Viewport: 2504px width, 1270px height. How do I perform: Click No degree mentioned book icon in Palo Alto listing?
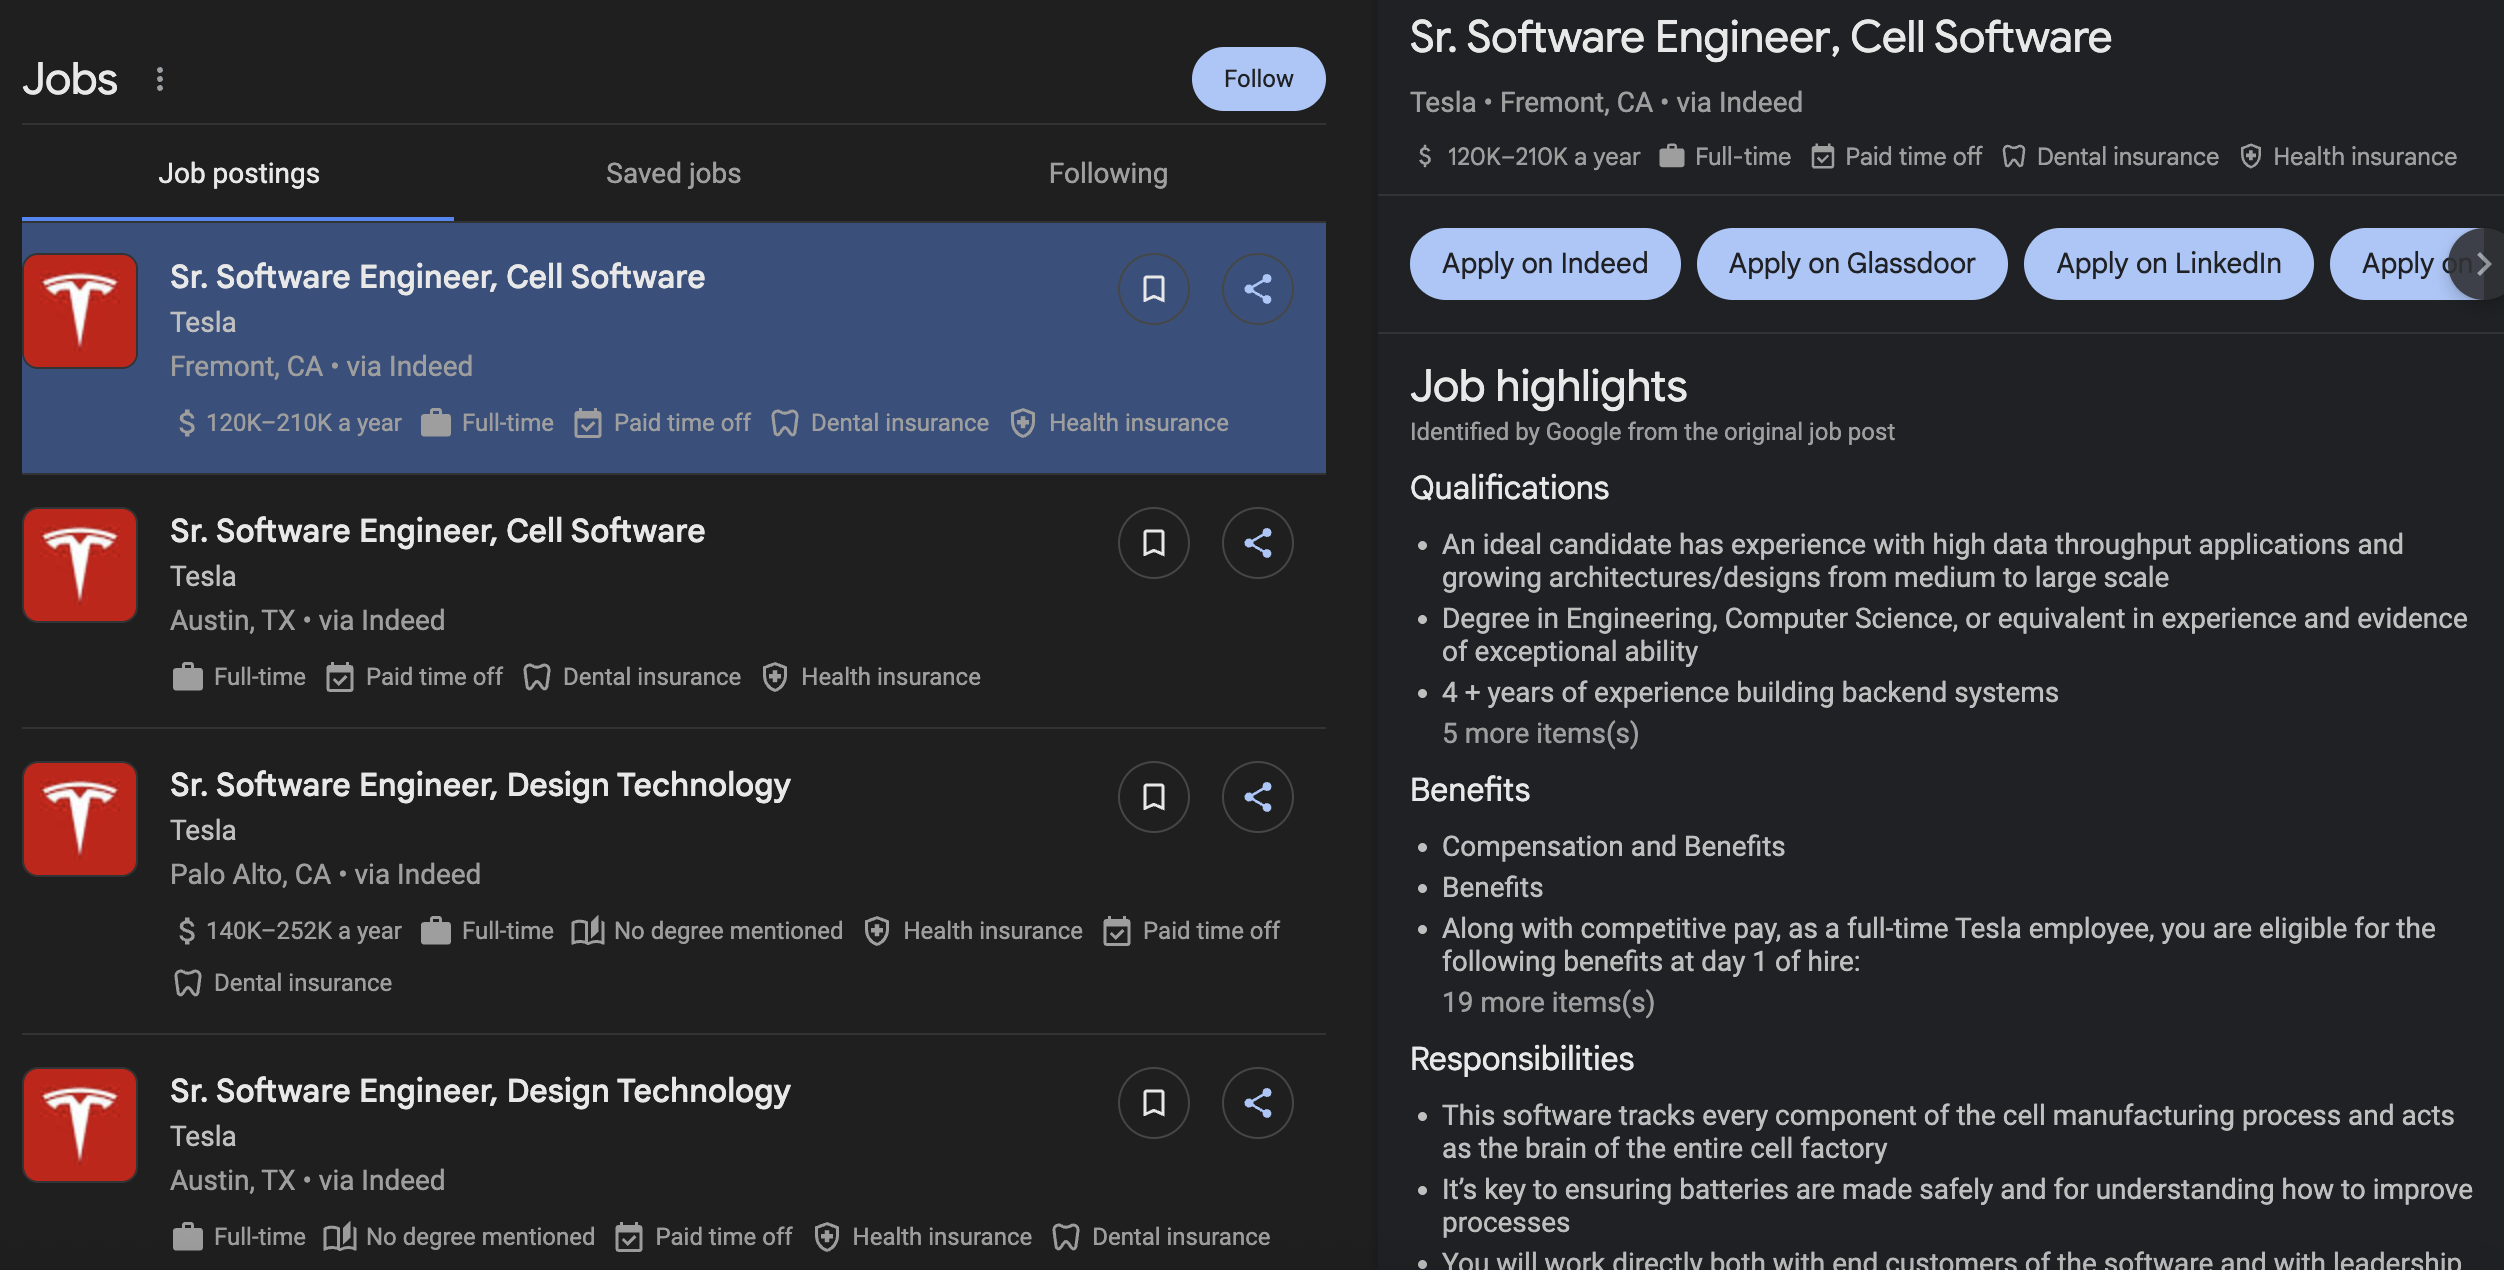pyautogui.click(x=588, y=931)
